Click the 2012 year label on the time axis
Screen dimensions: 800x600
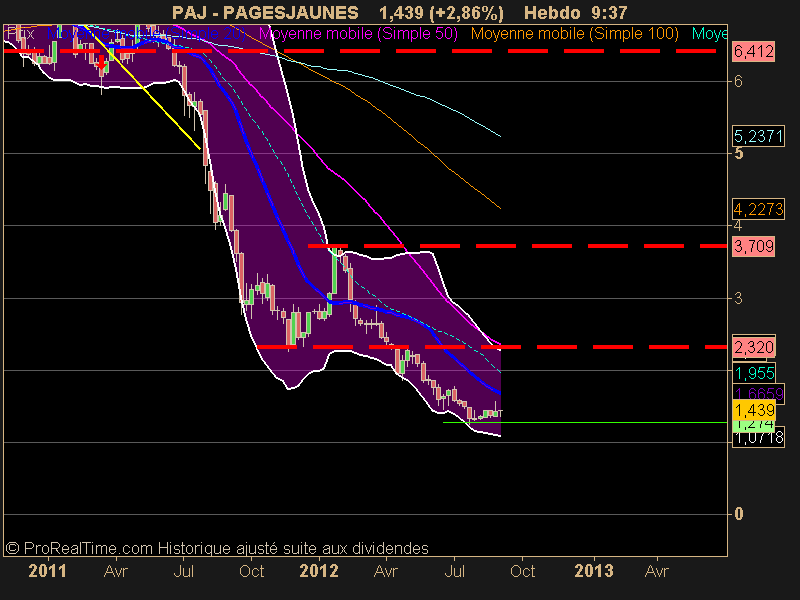point(319,571)
